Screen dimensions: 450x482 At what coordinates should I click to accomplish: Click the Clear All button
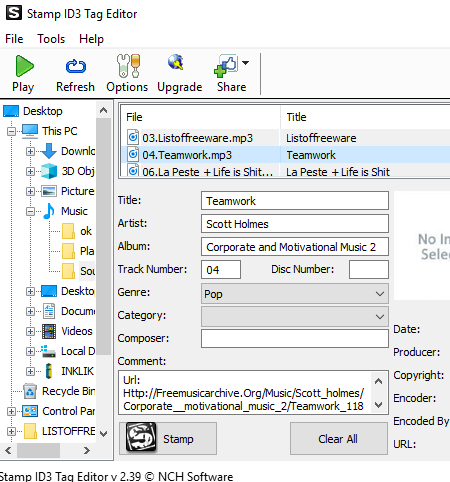339,439
